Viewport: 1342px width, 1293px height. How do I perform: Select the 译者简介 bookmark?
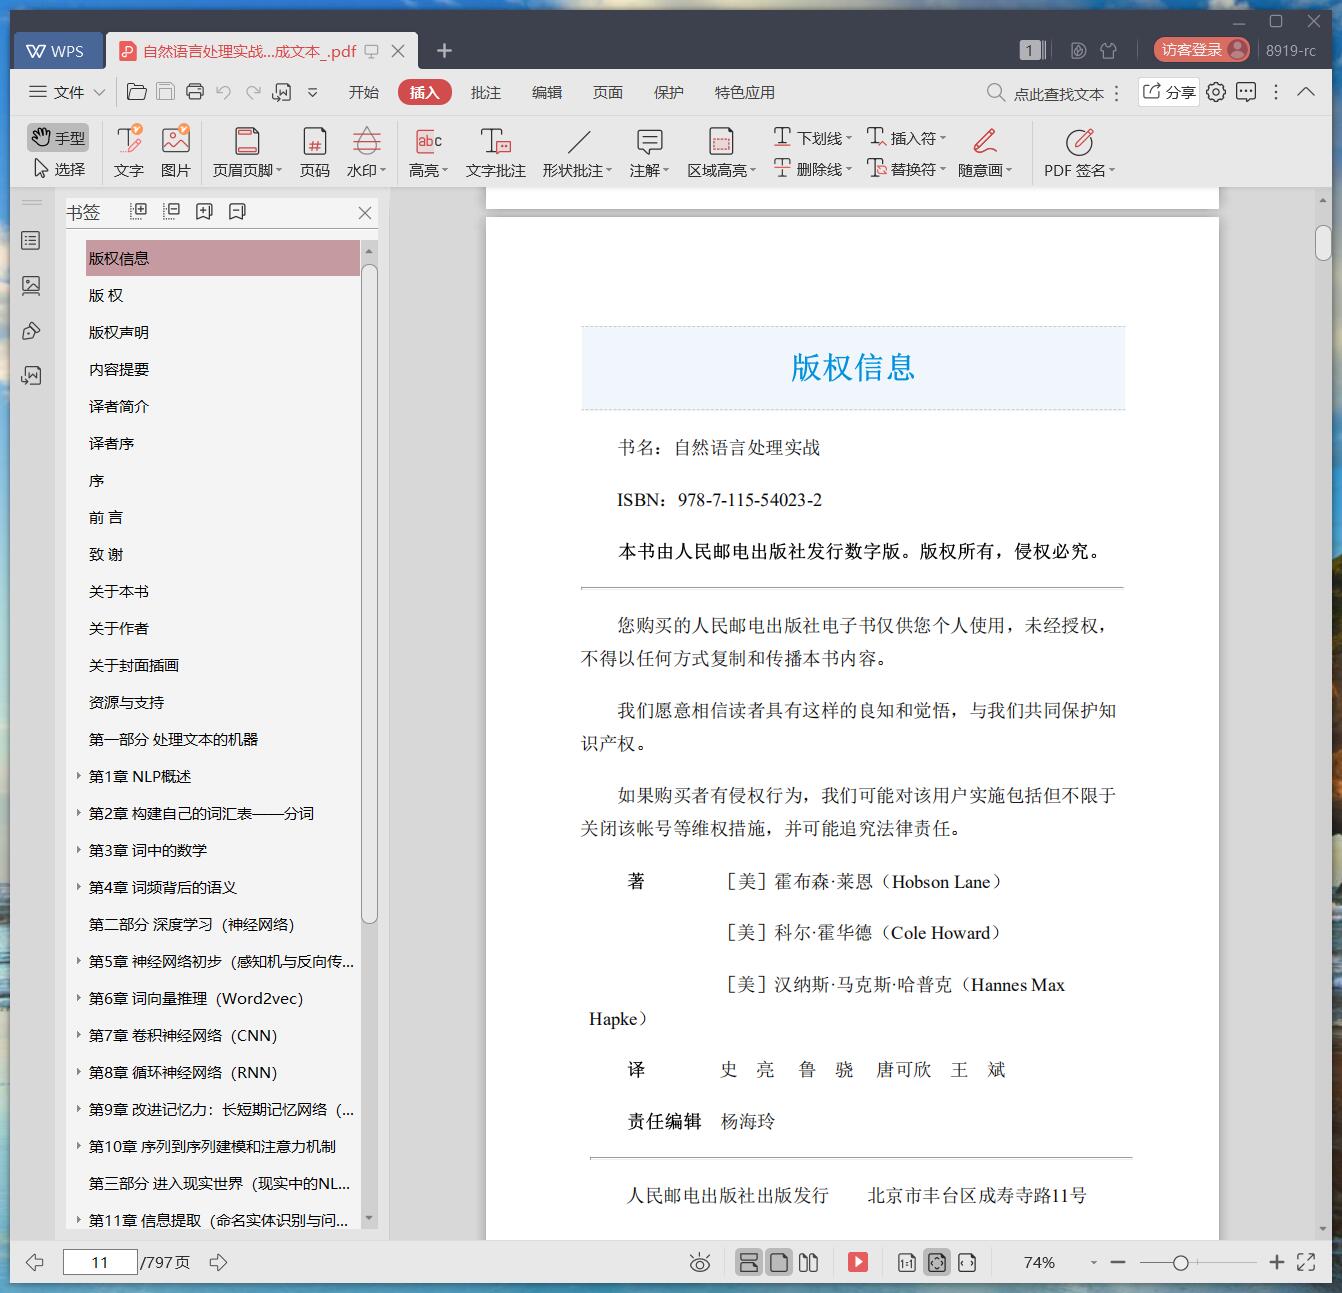point(119,406)
